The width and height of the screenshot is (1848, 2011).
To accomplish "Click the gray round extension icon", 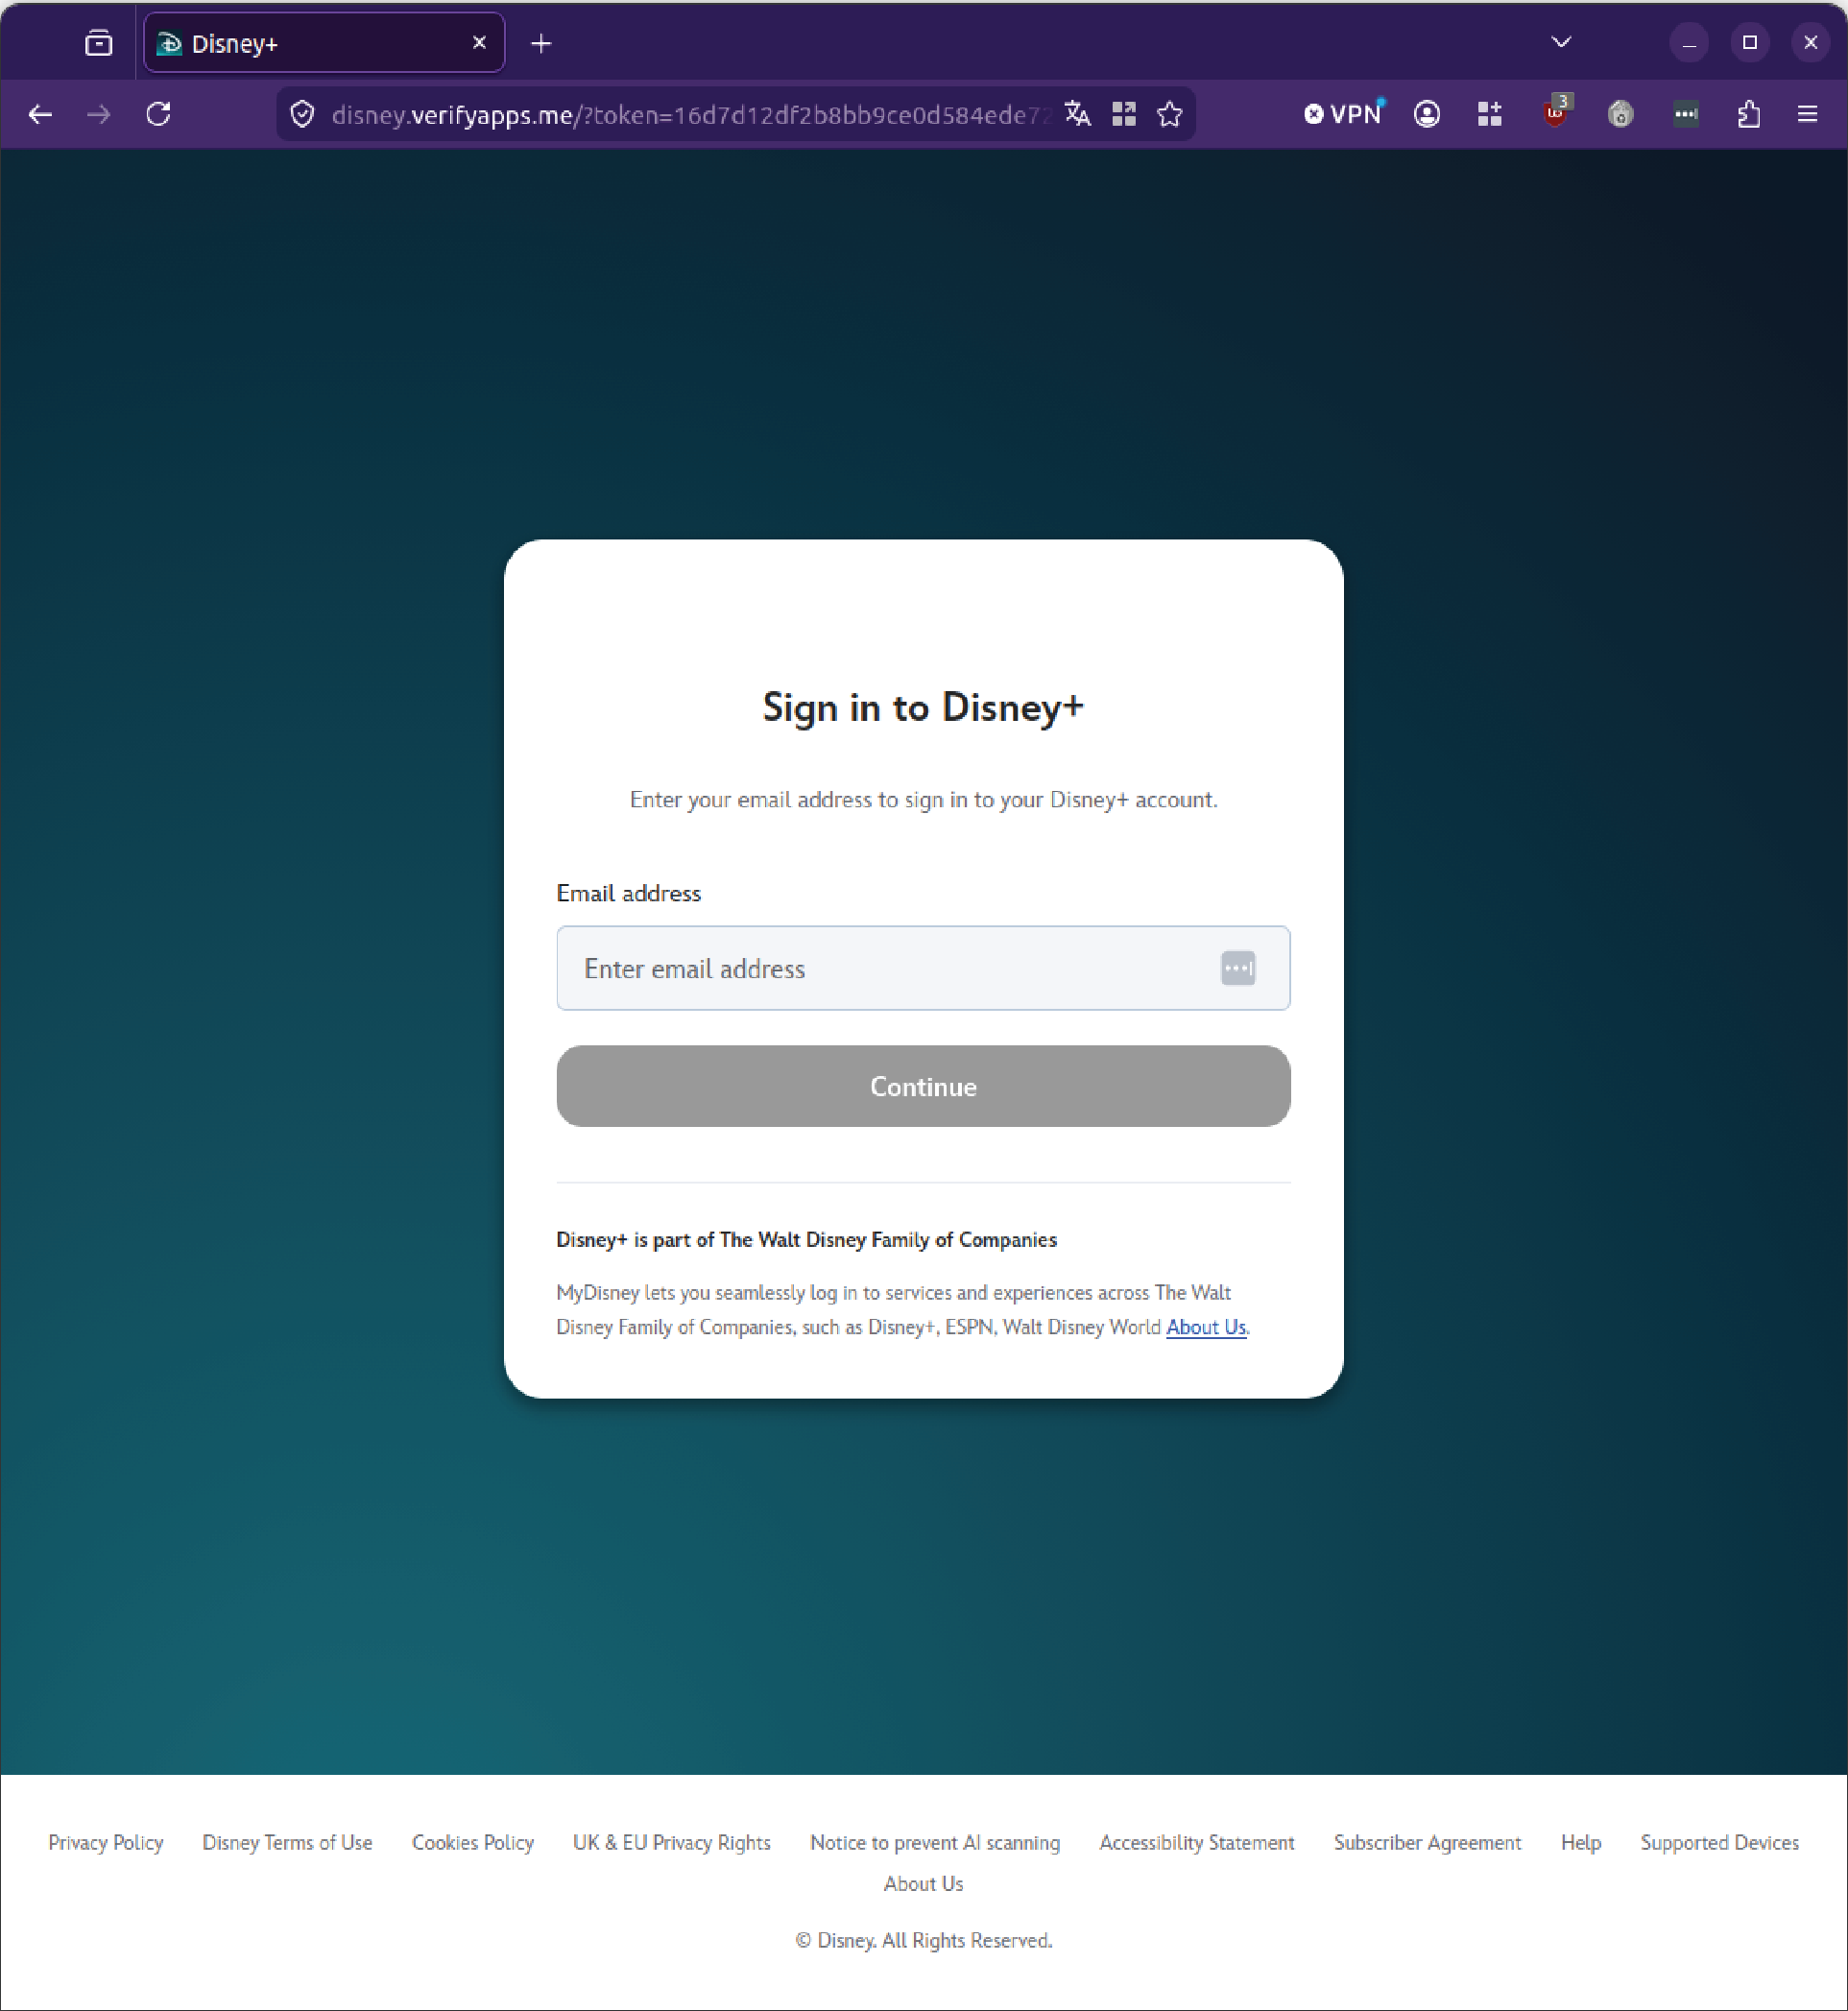I will (1621, 114).
